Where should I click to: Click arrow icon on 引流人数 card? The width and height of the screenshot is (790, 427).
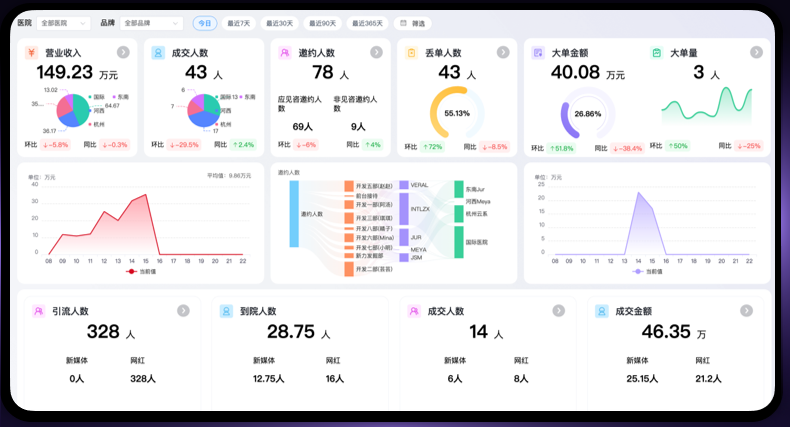(183, 311)
